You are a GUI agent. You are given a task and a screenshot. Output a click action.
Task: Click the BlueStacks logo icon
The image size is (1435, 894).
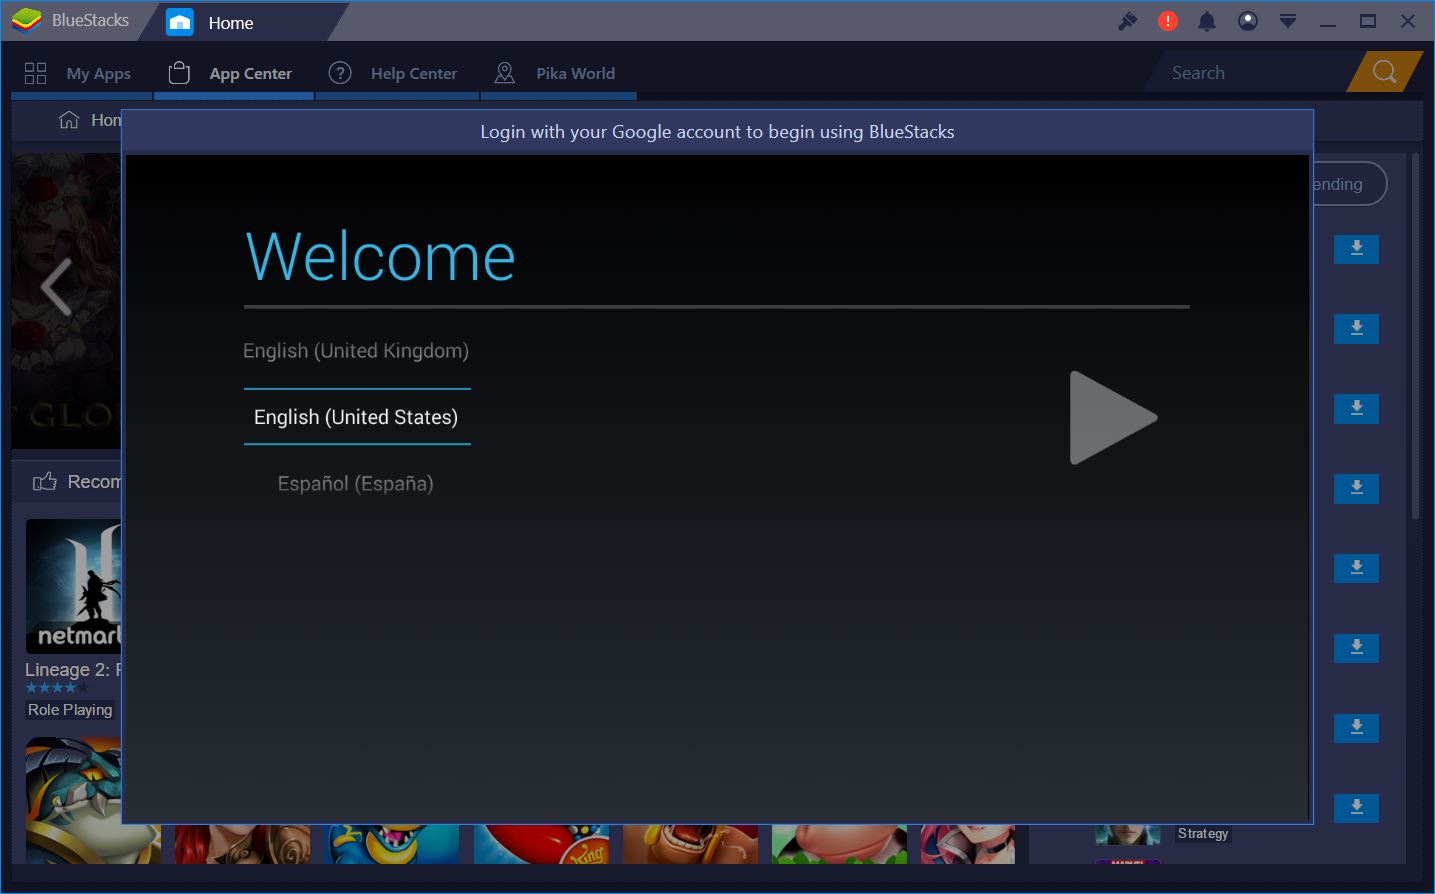click(26, 20)
